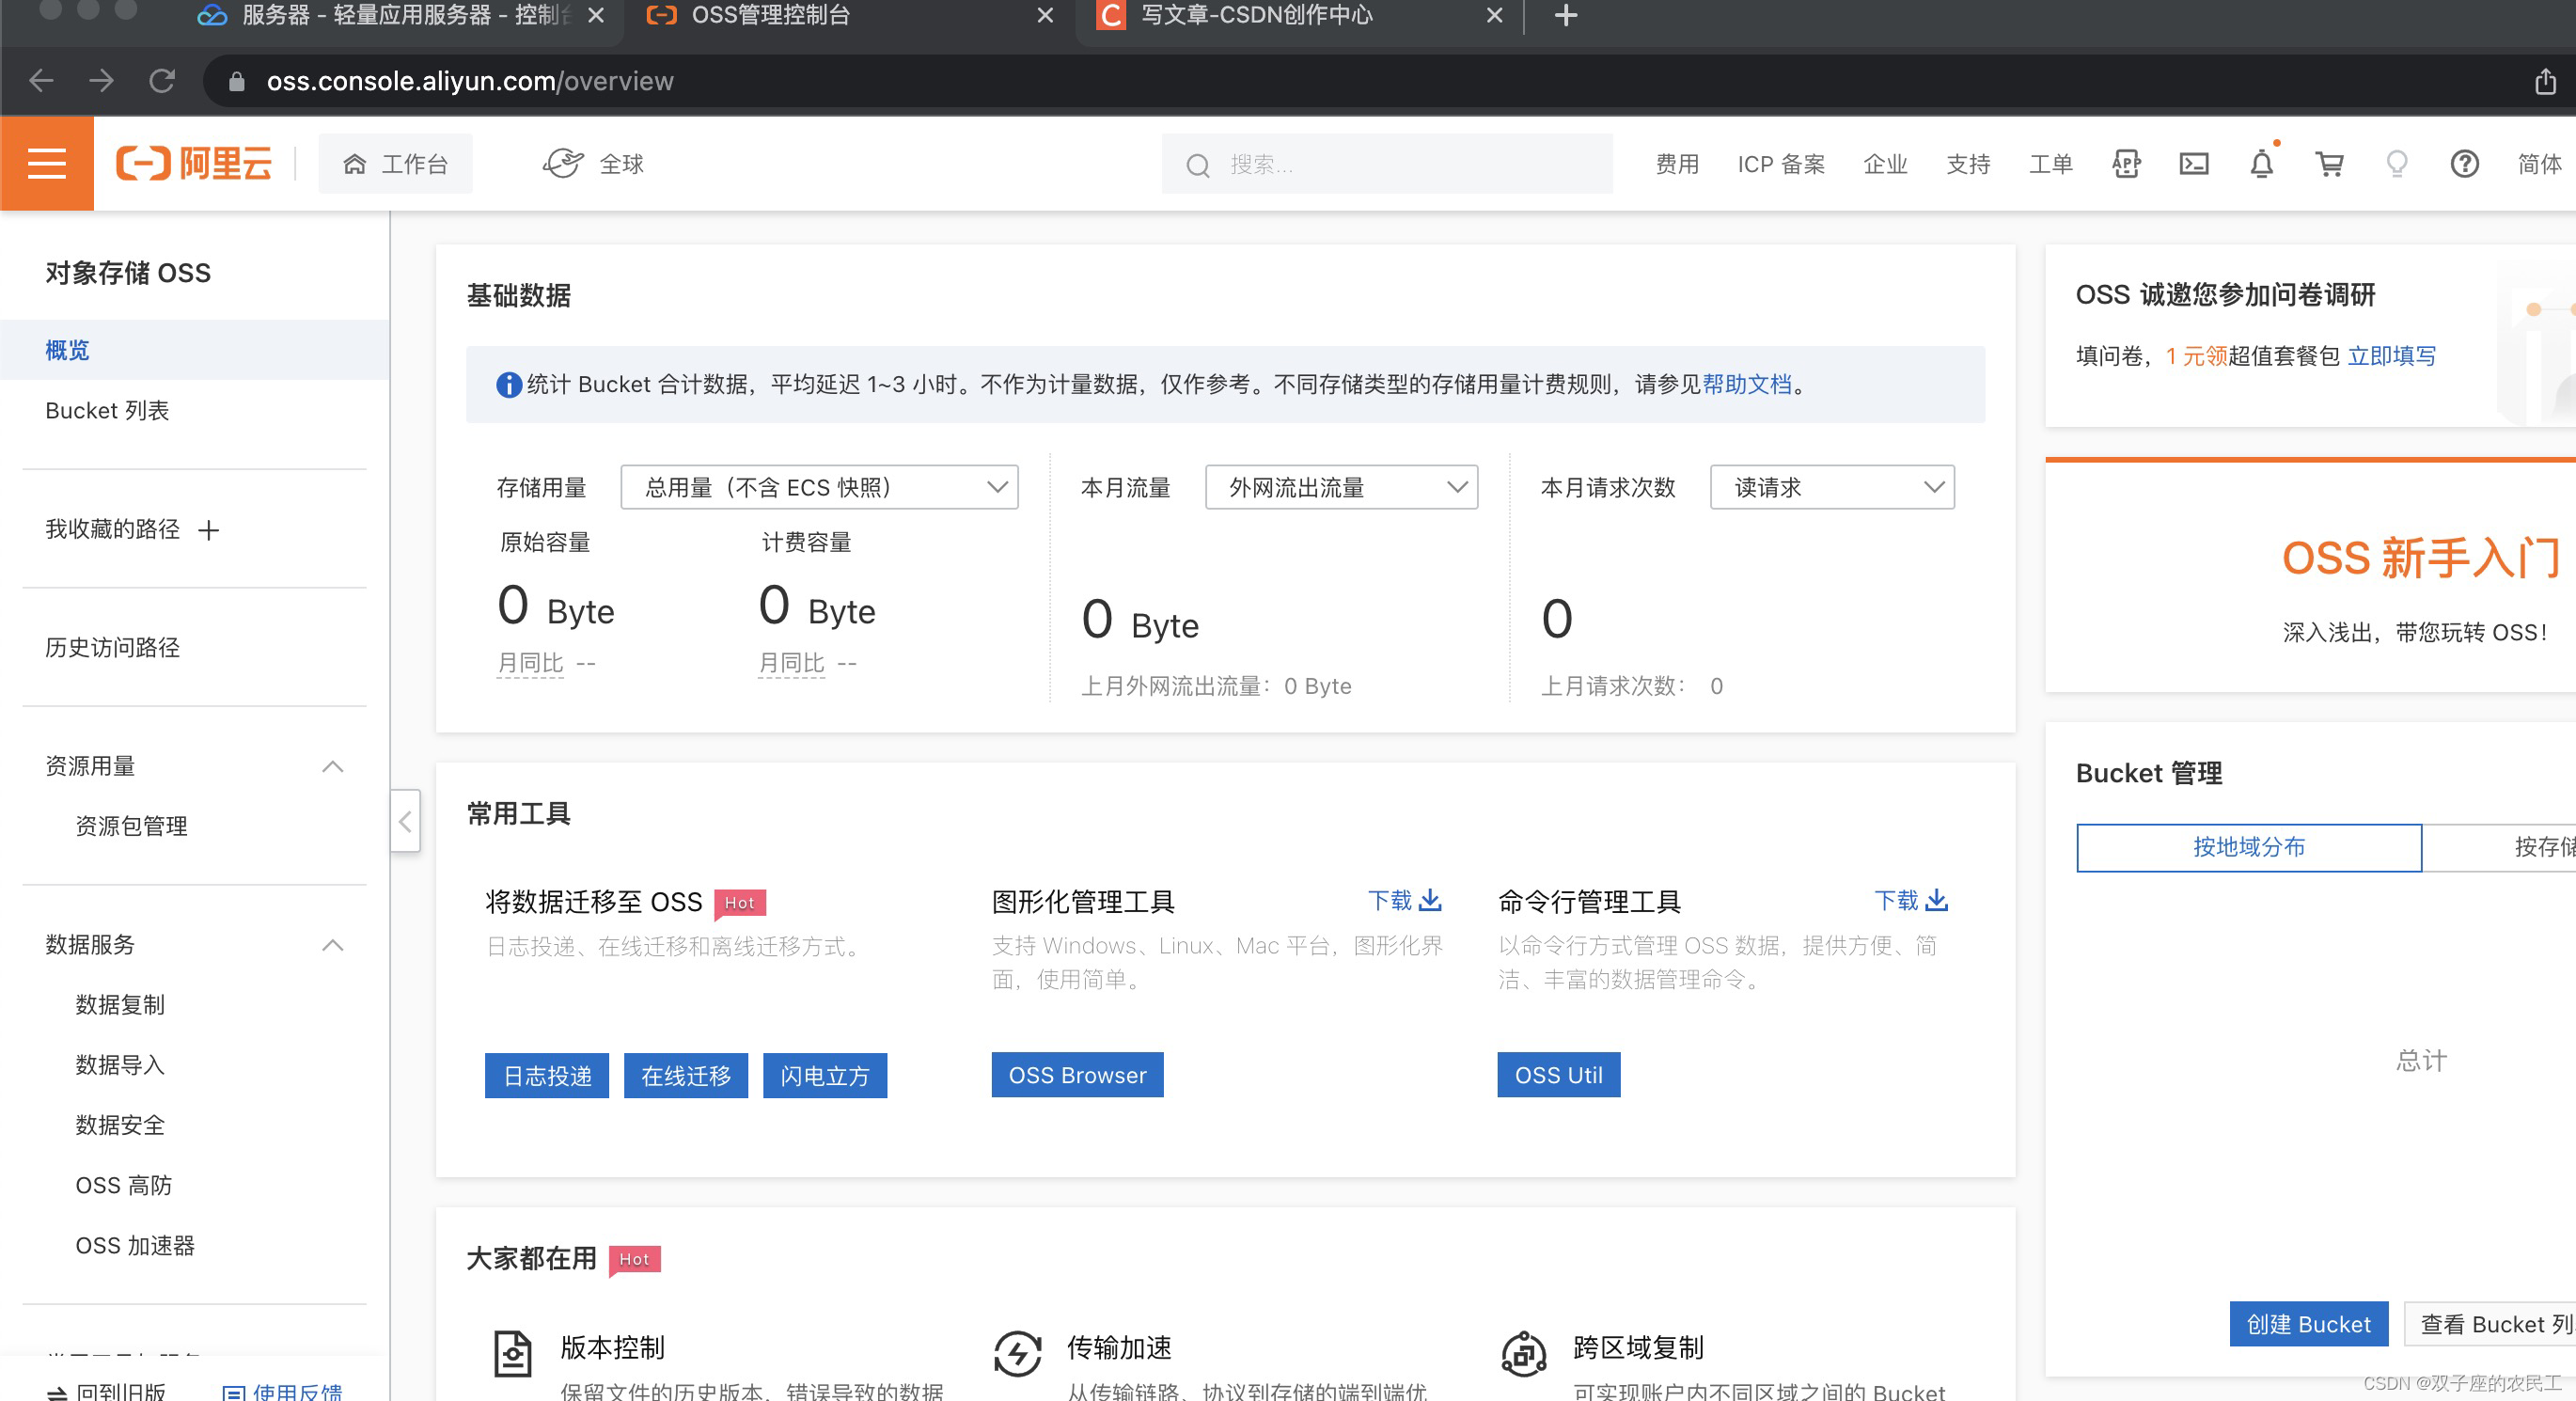Image resolution: width=2576 pixels, height=1401 pixels.
Task: Open the API workbench icon
Action: click(2126, 163)
